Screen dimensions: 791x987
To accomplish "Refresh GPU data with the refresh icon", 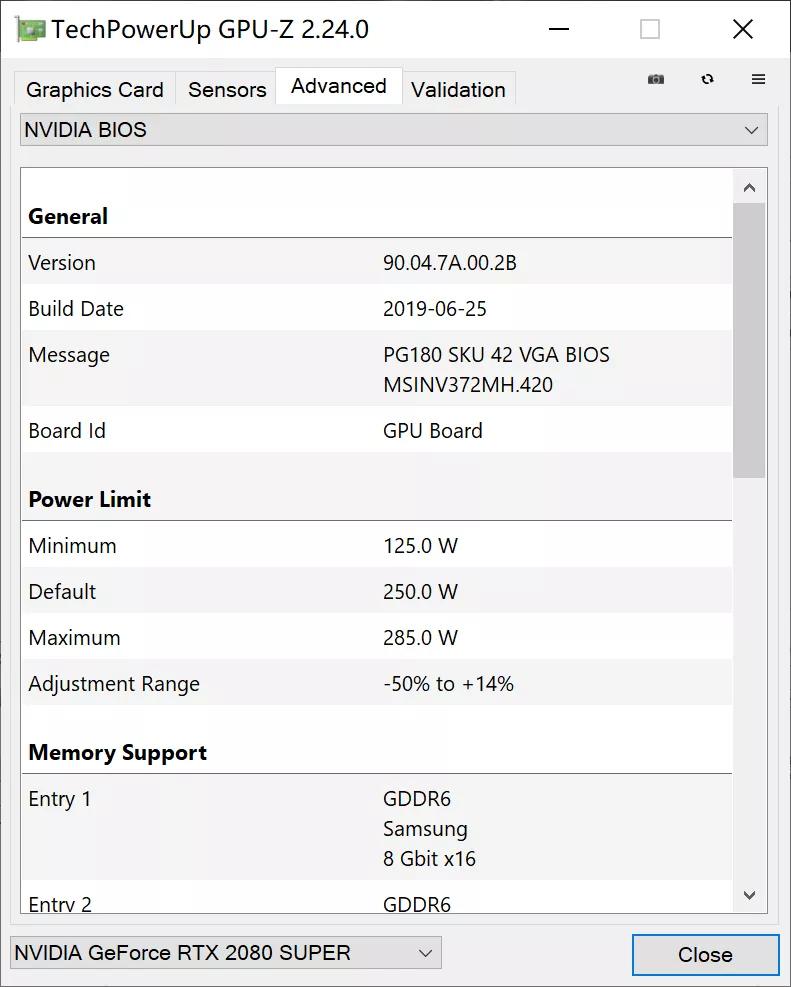I will pyautogui.click(x=707, y=79).
